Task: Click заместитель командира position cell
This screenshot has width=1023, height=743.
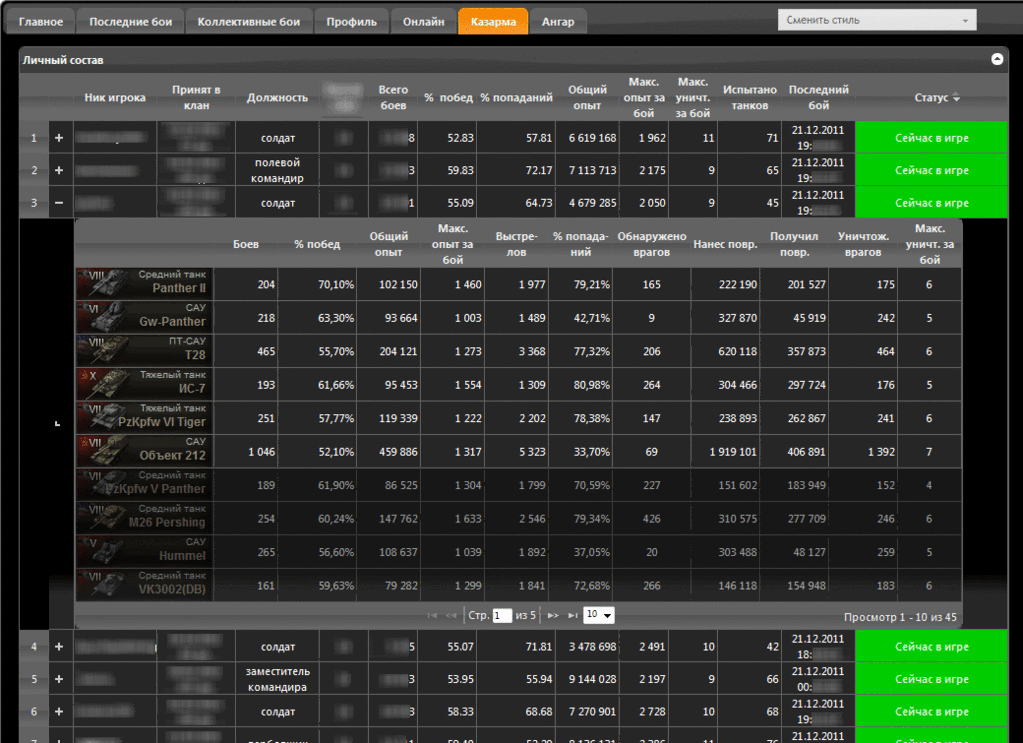Action: tap(277, 679)
